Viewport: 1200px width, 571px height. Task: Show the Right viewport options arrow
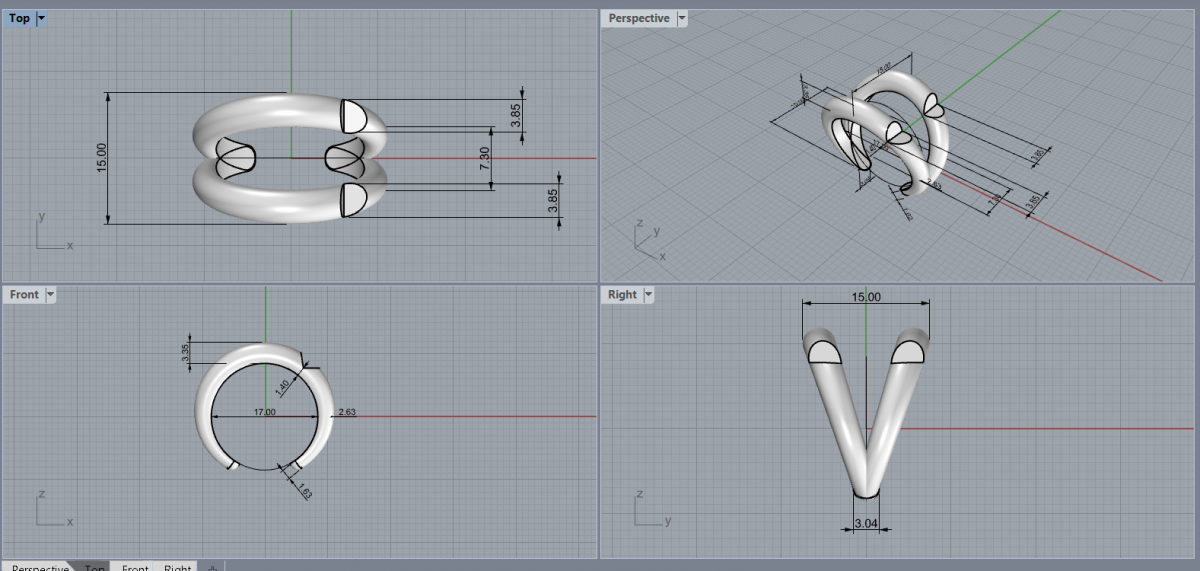pos(648,295)
